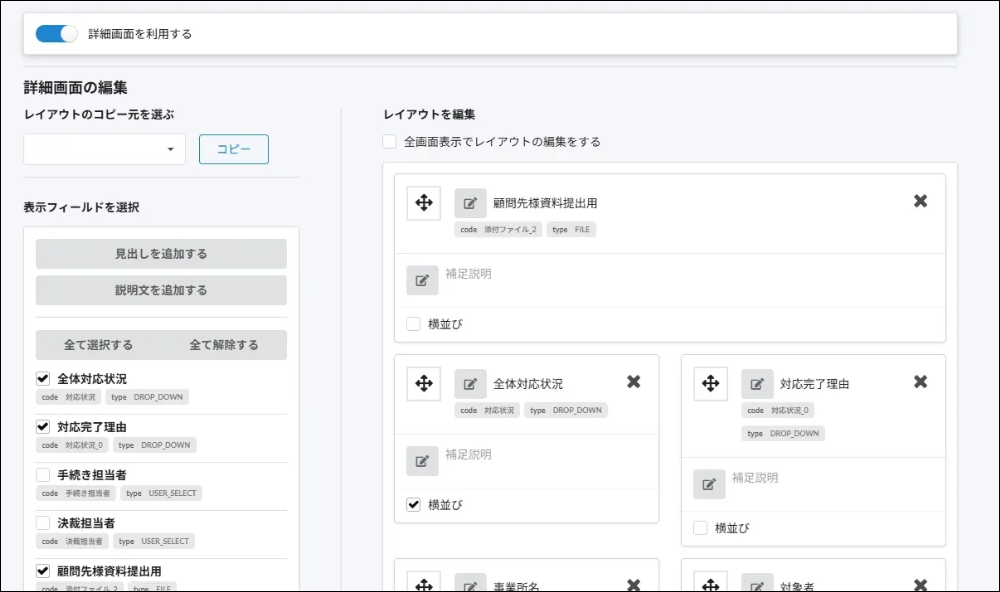Click 表示フィールドを選択 heading
Viewport: 1000px width, 592px height.
pyautogui.click(x=82, y=207)
